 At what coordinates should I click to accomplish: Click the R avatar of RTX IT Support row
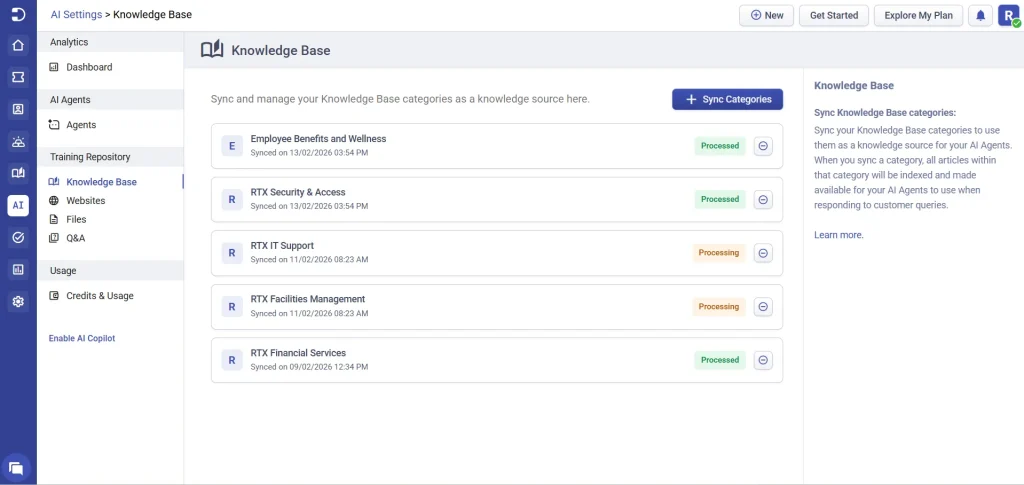click(232, 253)
